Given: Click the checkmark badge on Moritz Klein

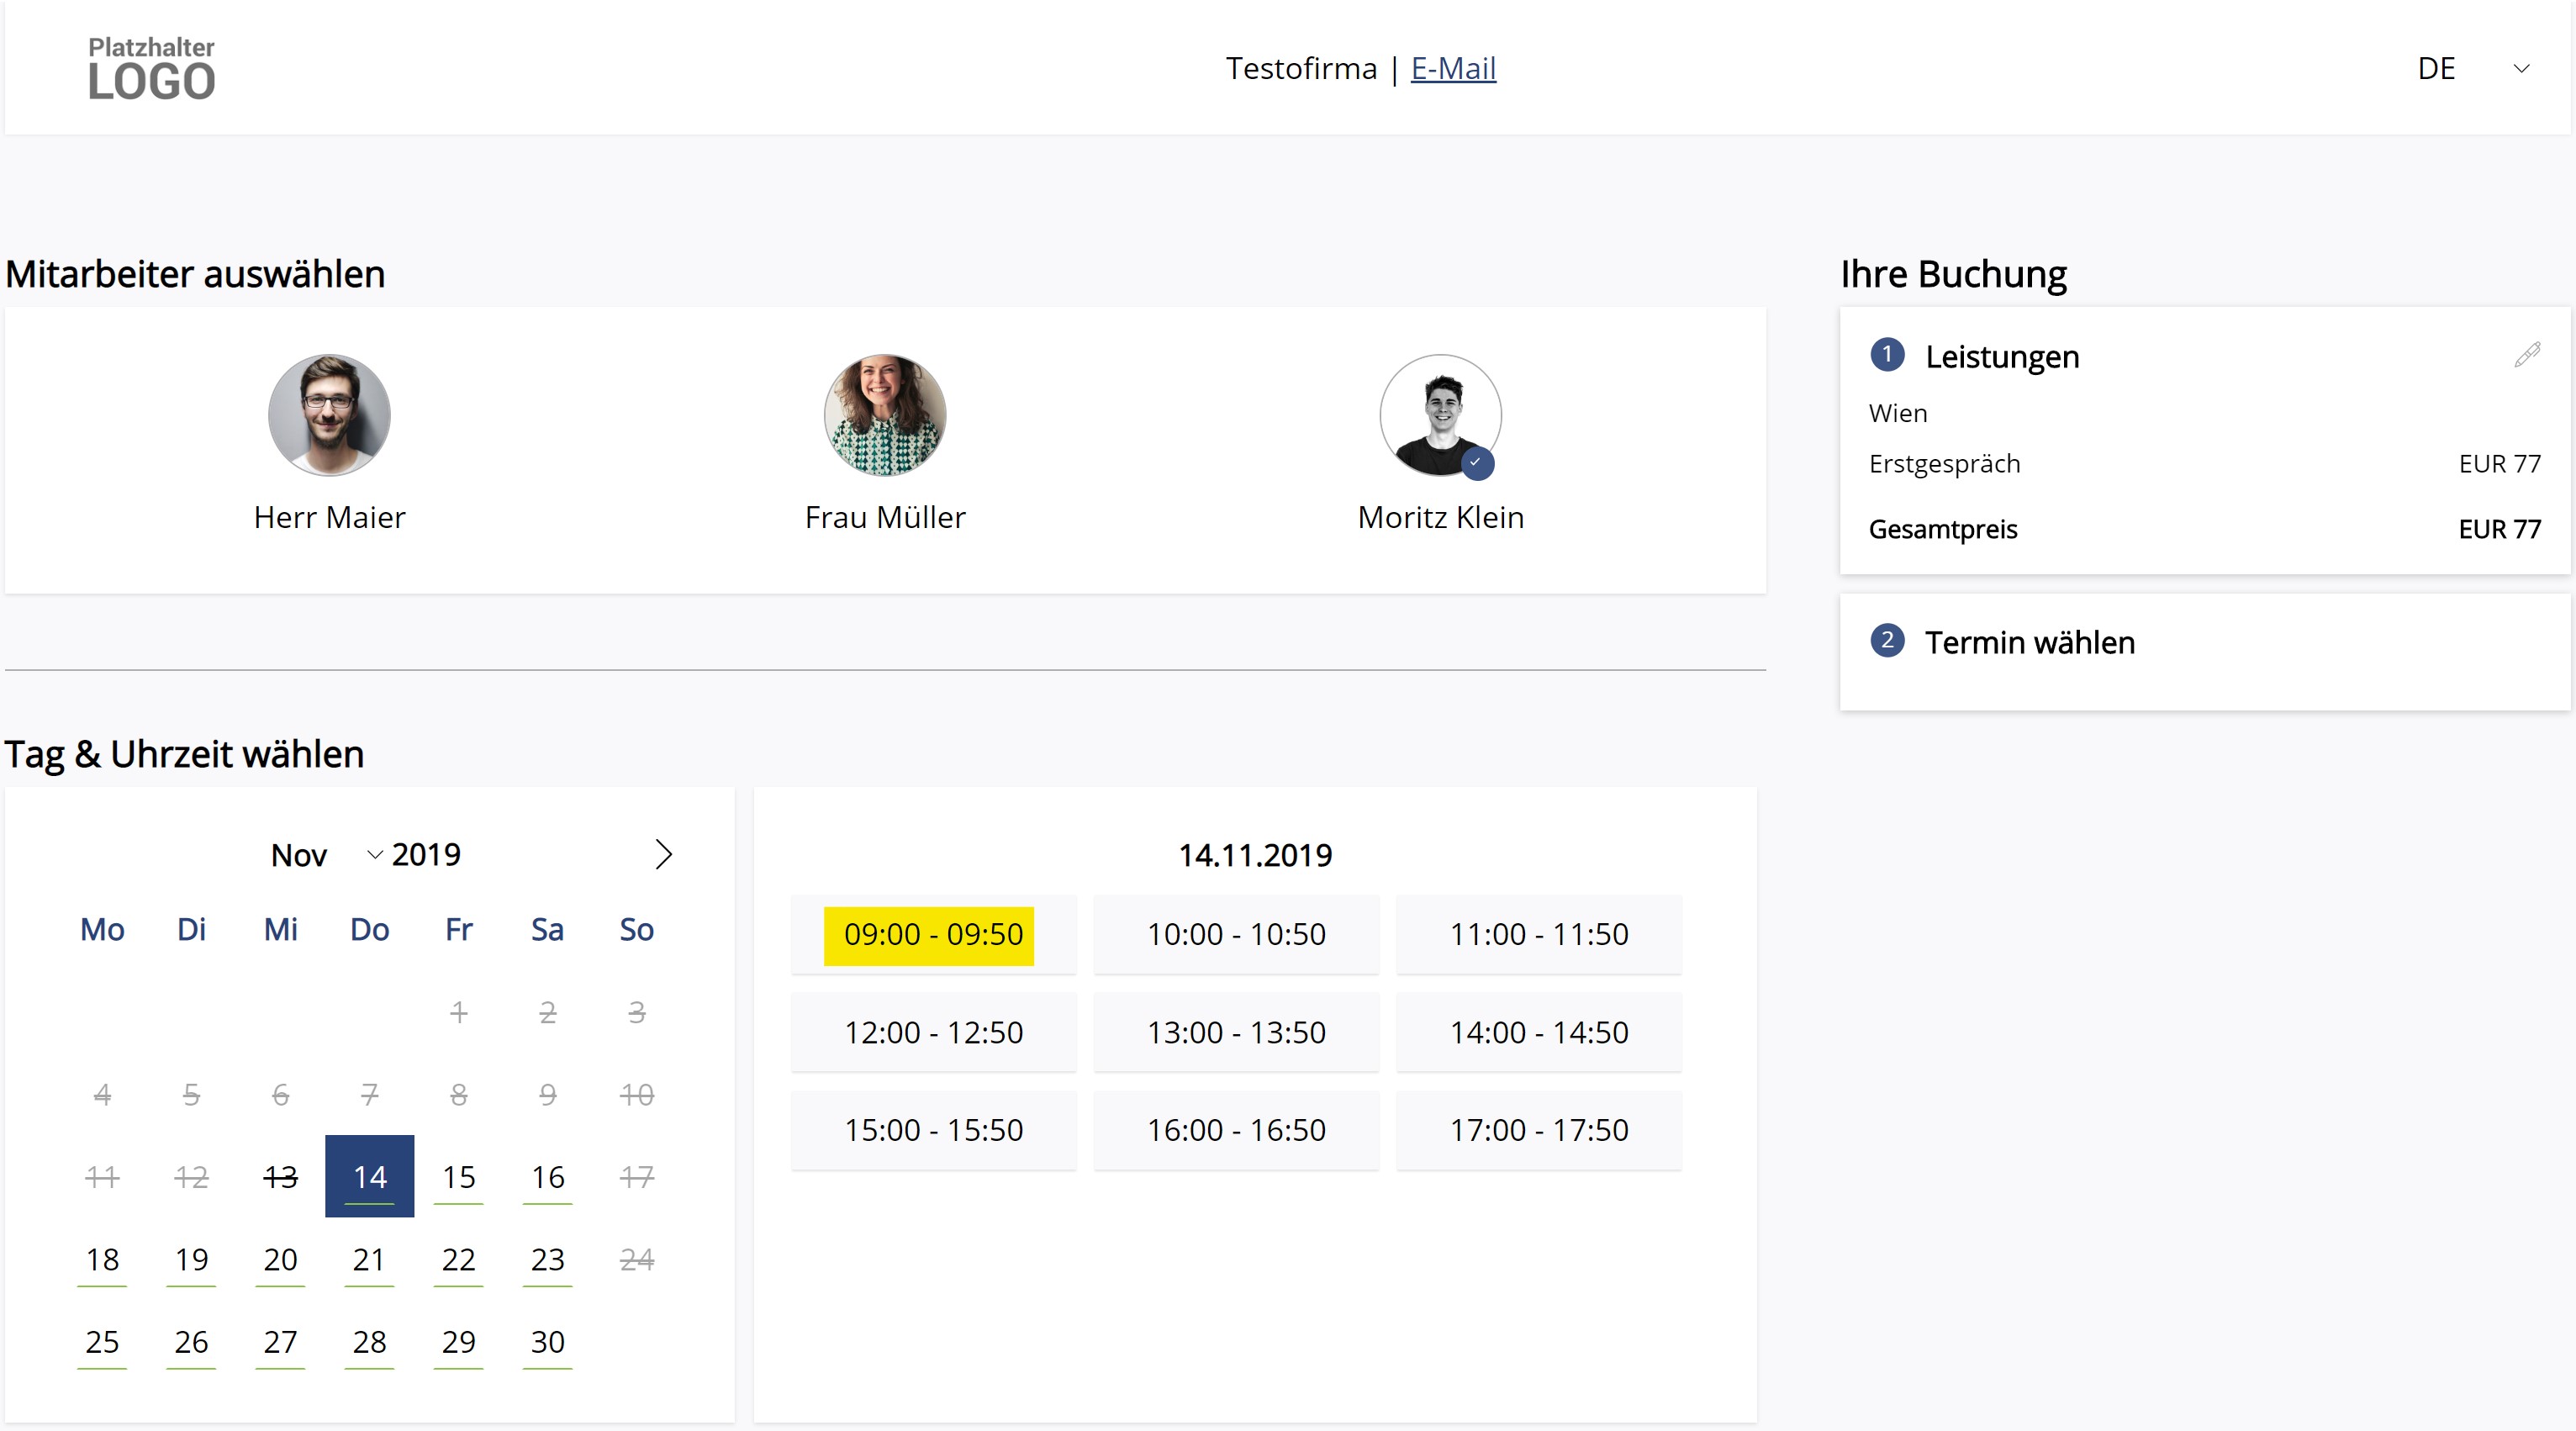Looking at the screenshot, I should (1477, 463).
